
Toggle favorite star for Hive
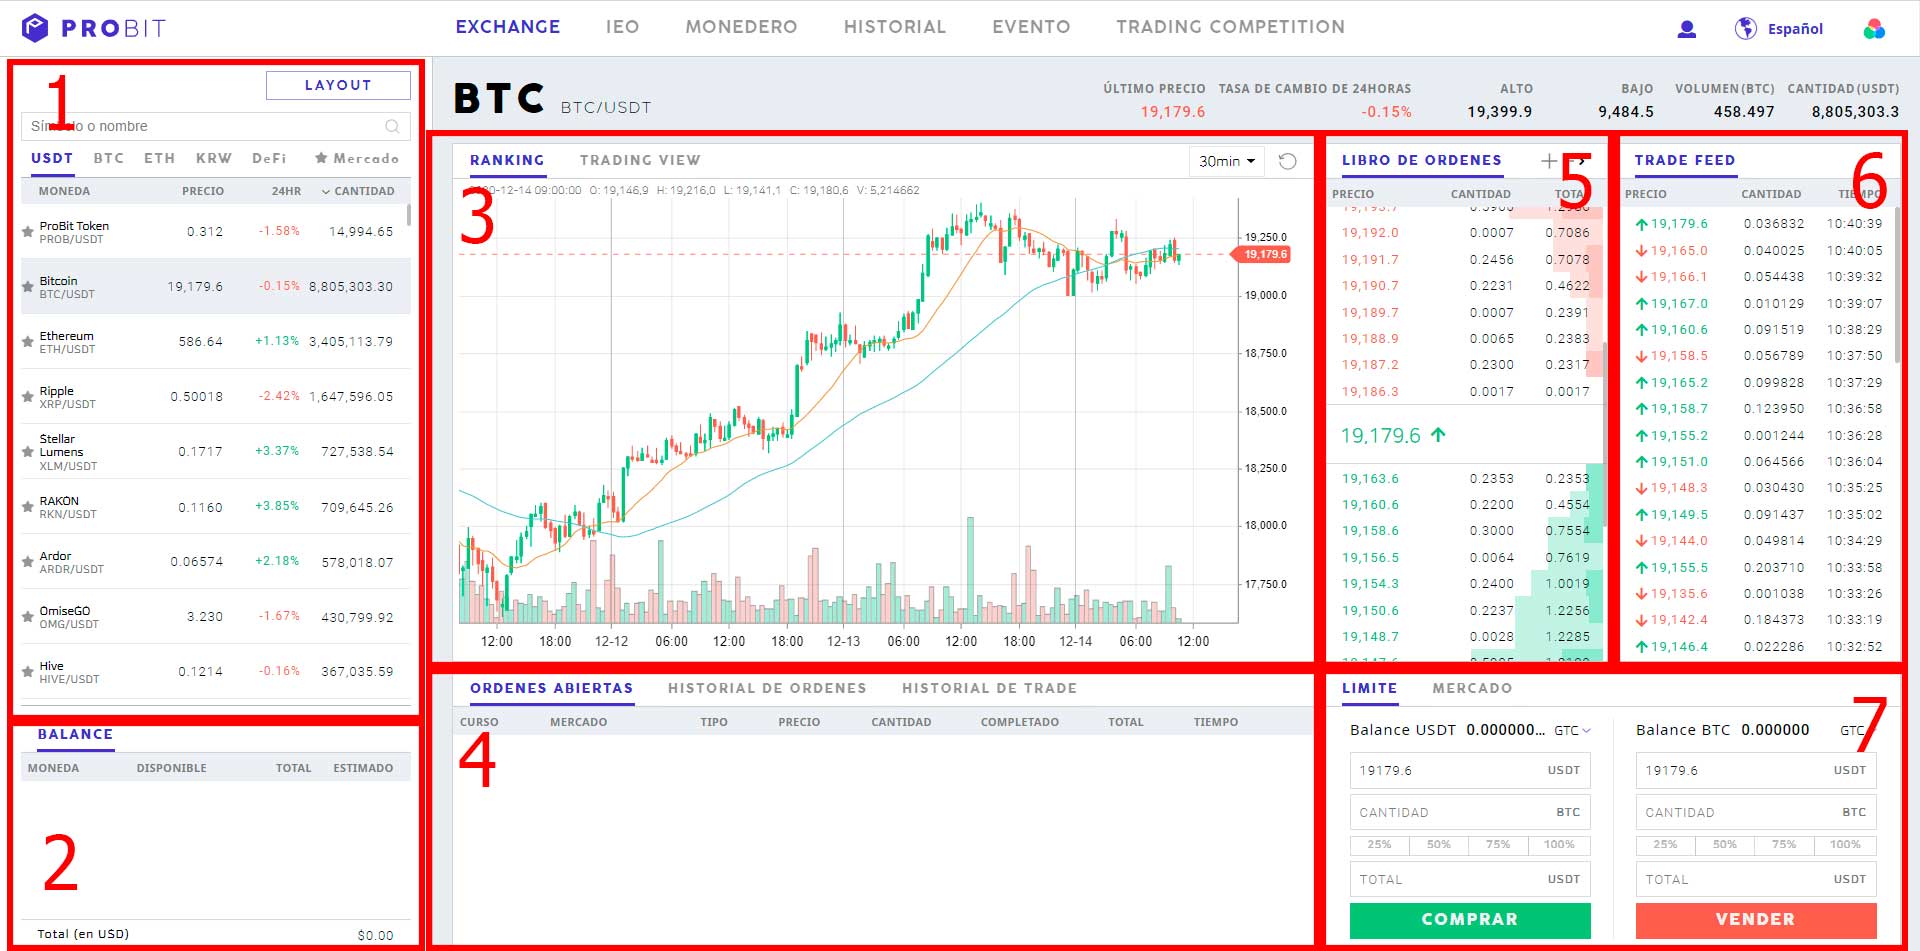[x=28, y=672]
